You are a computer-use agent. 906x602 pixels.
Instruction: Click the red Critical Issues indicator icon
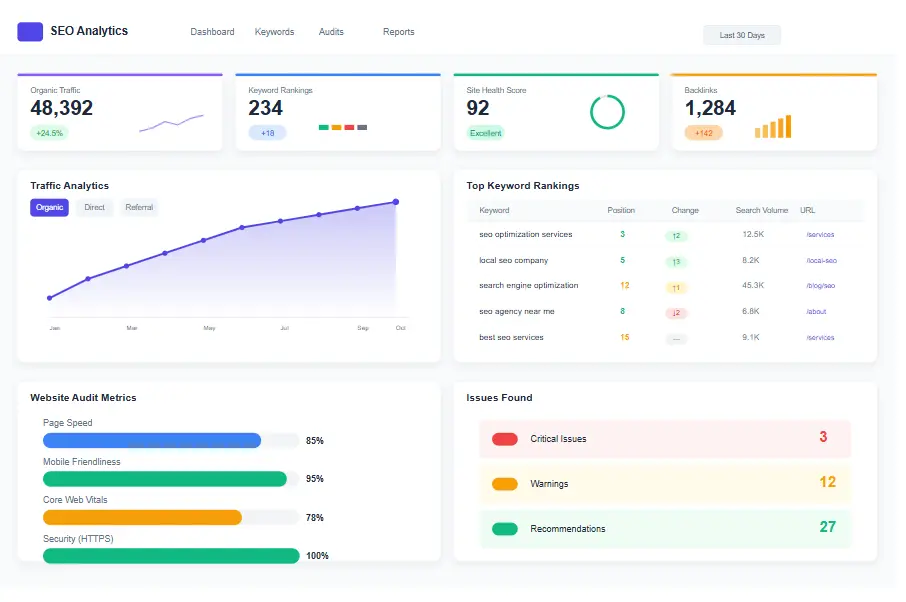point(505,438)
